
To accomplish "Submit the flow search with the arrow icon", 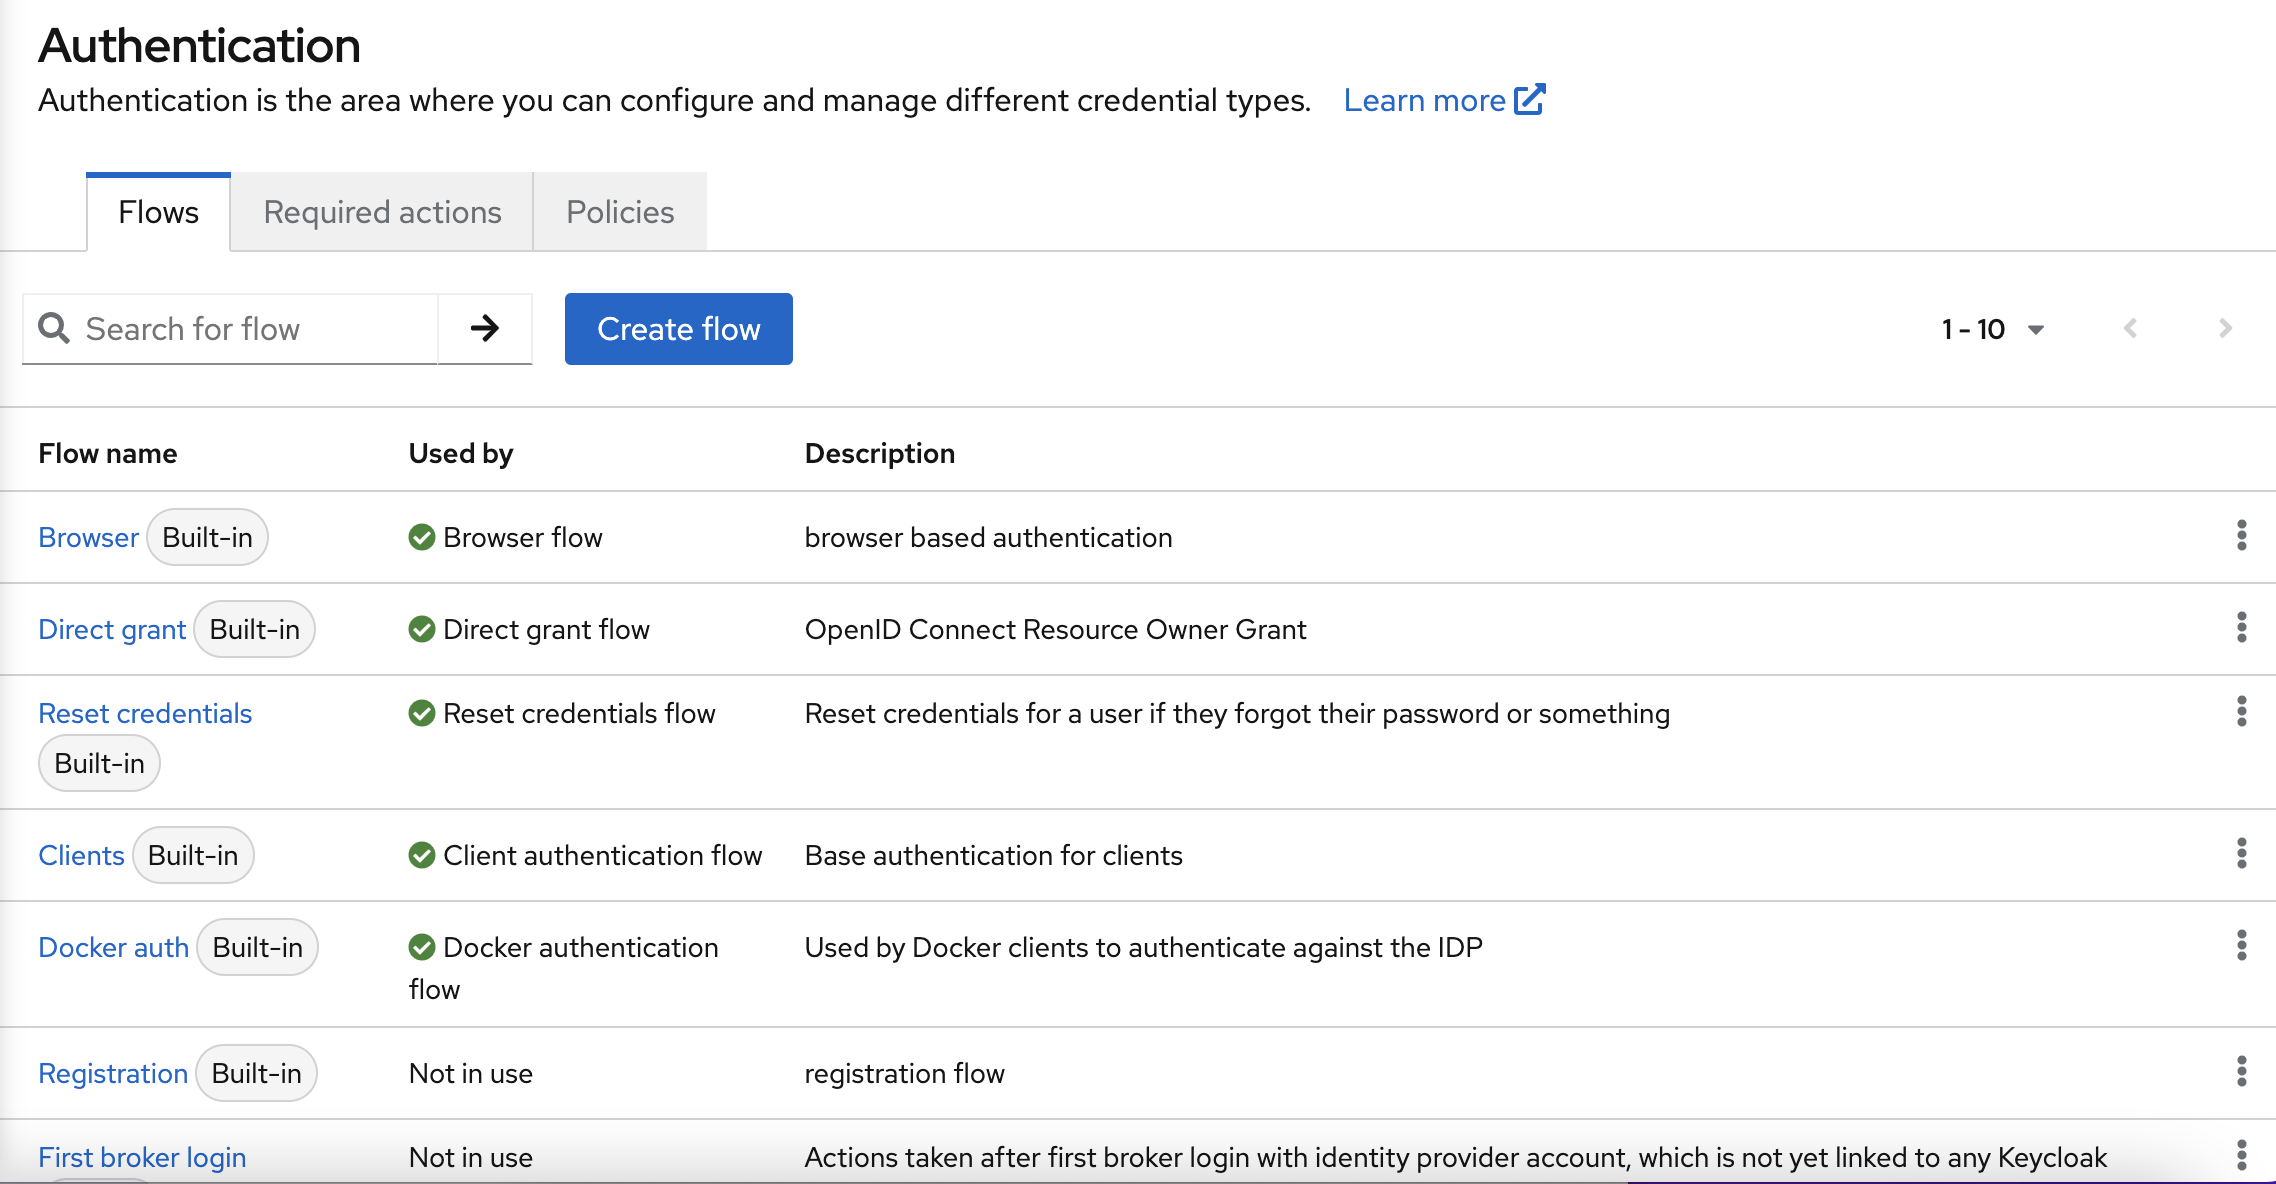I will click(485, 328).
